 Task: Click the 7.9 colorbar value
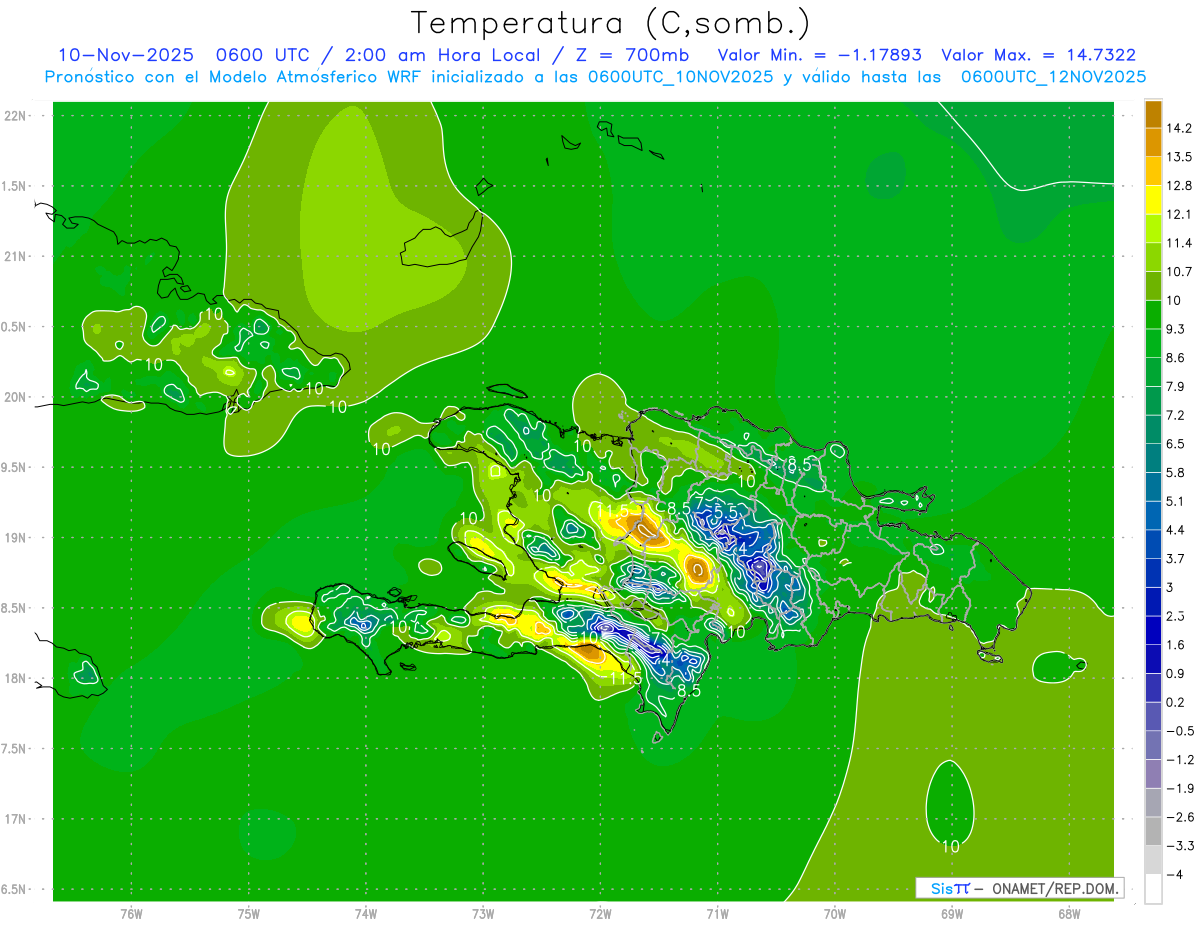click(x=1176, y=386)
